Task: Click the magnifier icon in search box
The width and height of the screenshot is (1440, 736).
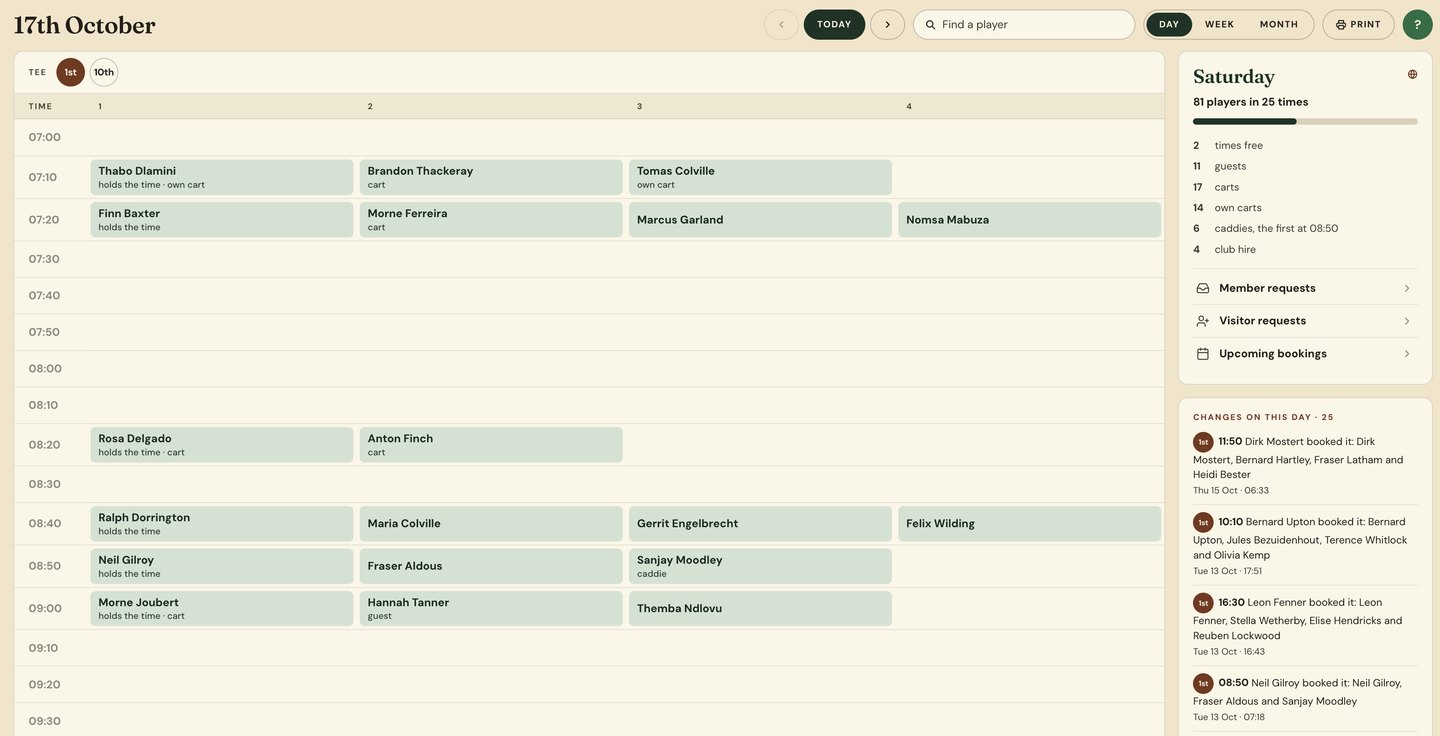Action: click(x=930, y=24)
